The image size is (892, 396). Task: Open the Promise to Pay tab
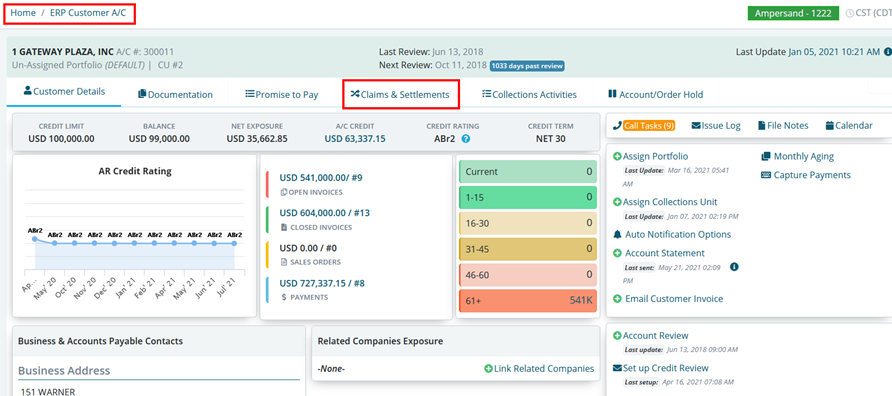coord(282,94)
